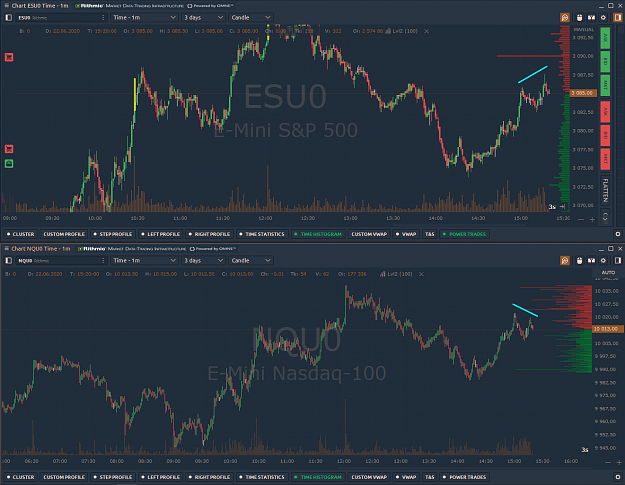Click the green ASK buy button

point(605,38)
